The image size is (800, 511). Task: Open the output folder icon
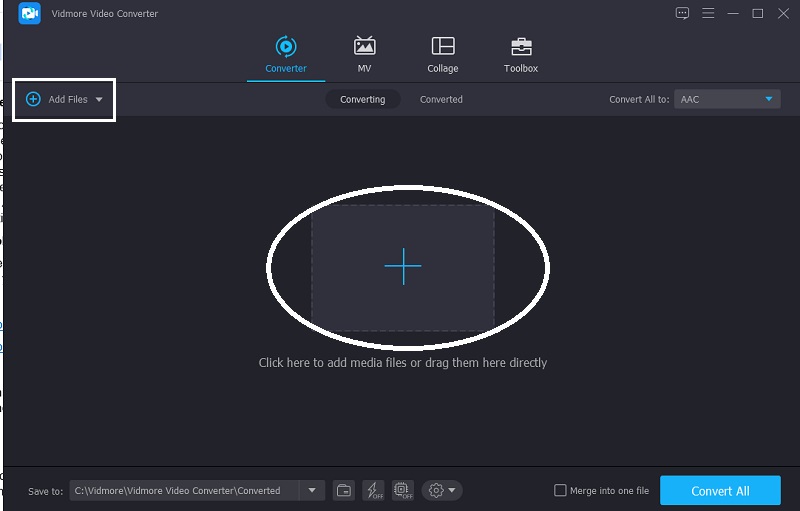point(344,490)
